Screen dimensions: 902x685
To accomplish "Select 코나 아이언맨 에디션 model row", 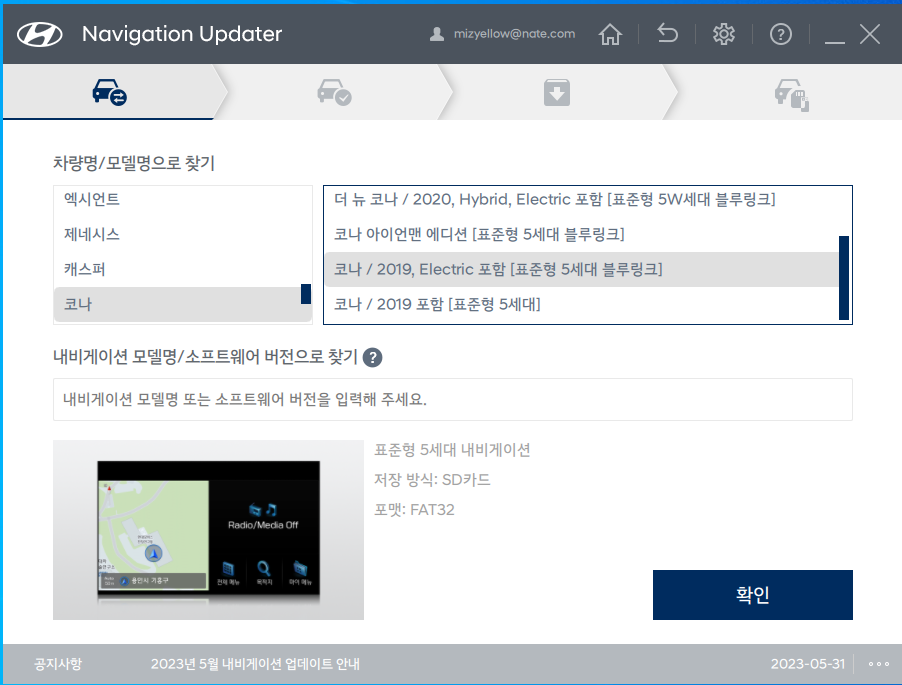I will click(581, 235).
